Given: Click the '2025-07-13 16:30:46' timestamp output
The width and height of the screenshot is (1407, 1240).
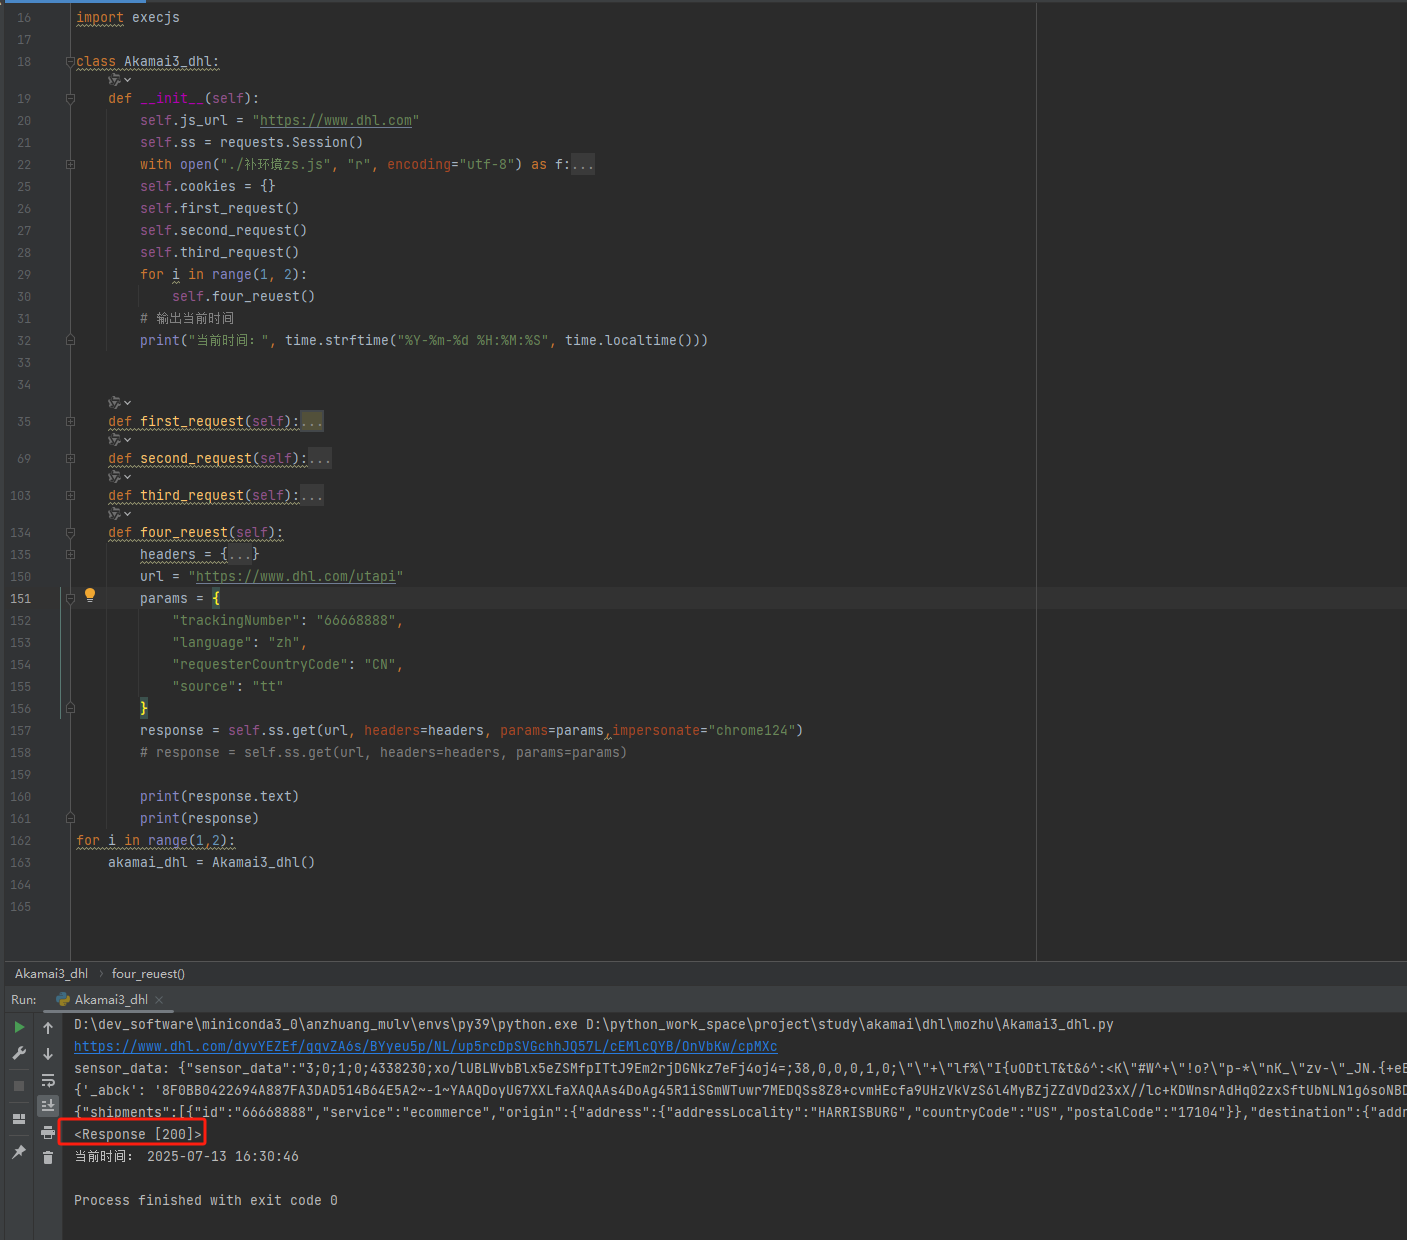Looking at the screenshot, I should click(223, 1157).
